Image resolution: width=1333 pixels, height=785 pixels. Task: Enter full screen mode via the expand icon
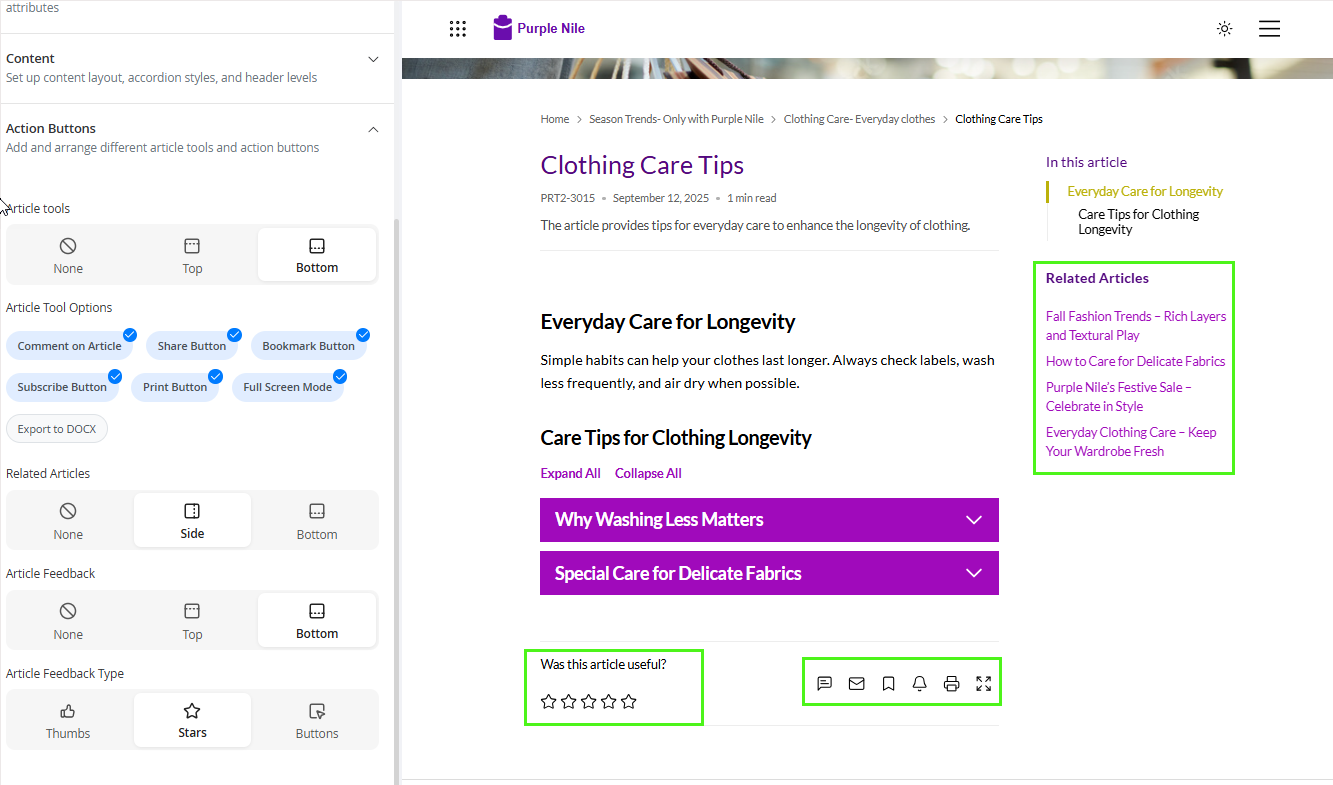tap(984, 684)
